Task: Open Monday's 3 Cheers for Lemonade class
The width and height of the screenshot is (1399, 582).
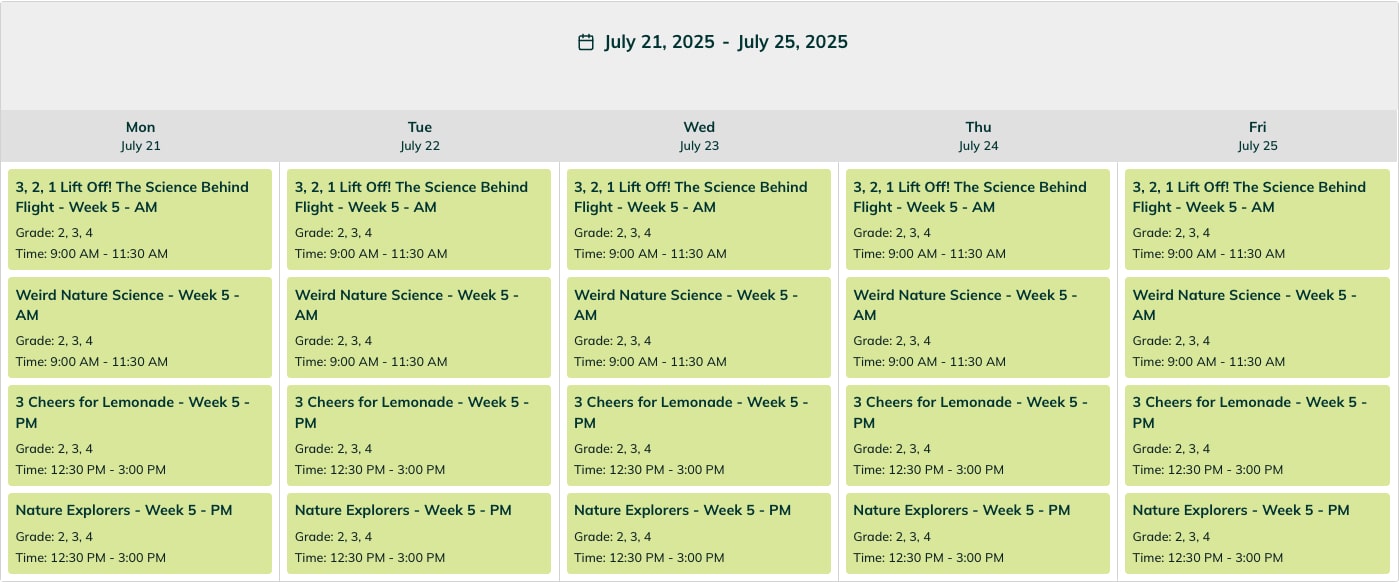Action: (x=140, y=435)
